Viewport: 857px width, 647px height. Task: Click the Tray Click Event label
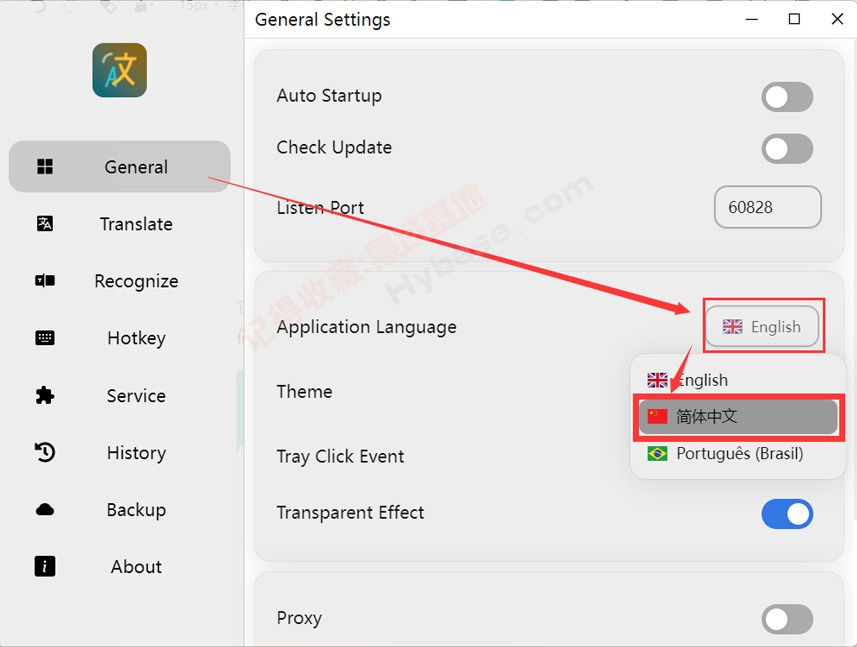[340, 456]
